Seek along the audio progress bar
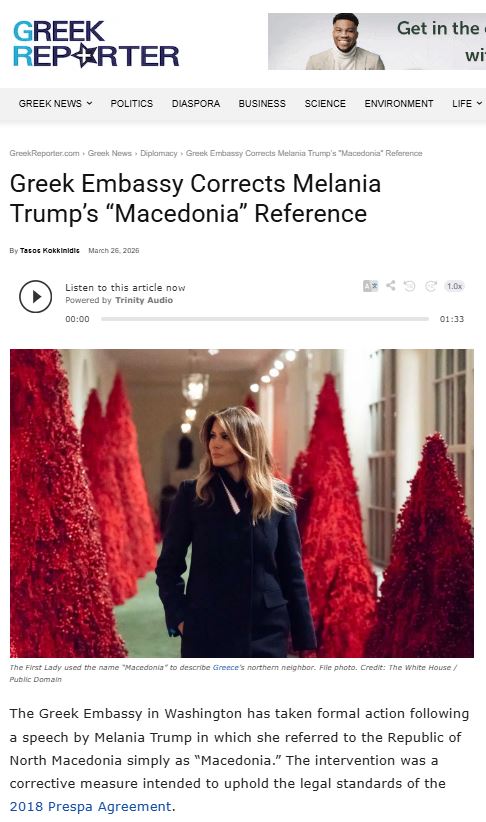This screenshot has width=486, height=822. [x=265, y=319]
